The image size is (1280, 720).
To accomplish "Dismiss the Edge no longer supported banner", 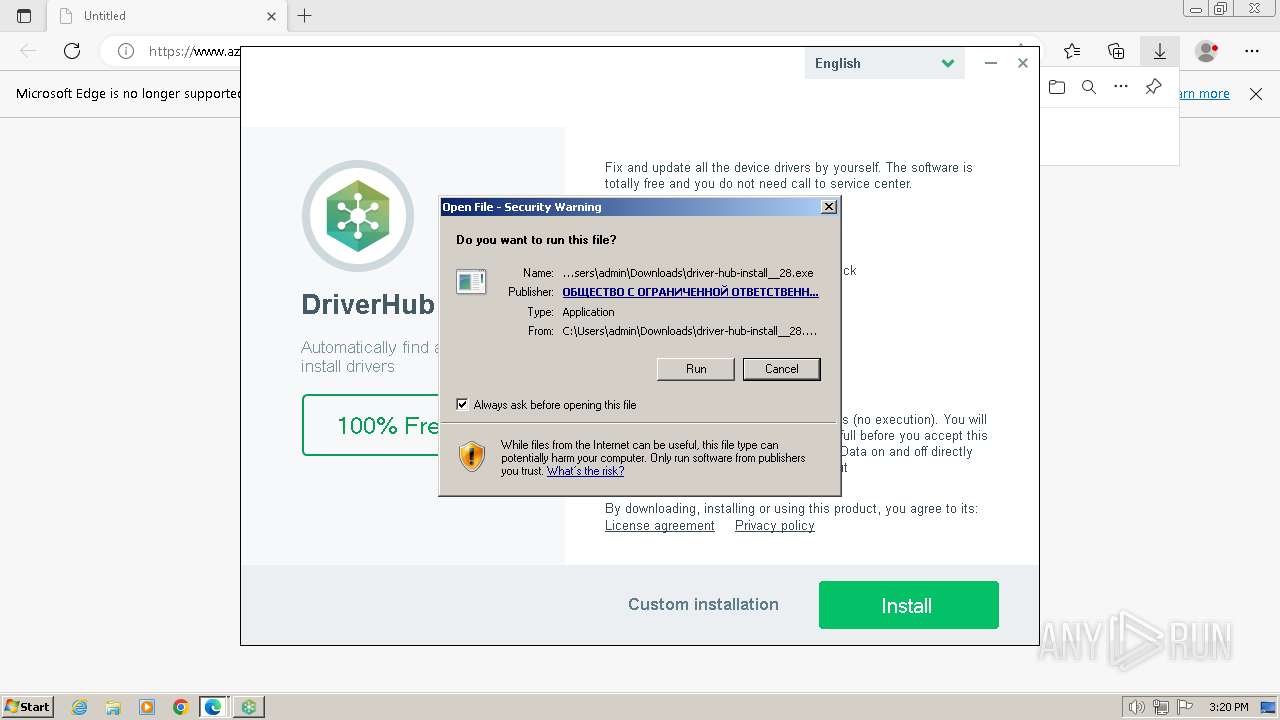I will [x=1256, y=94].
